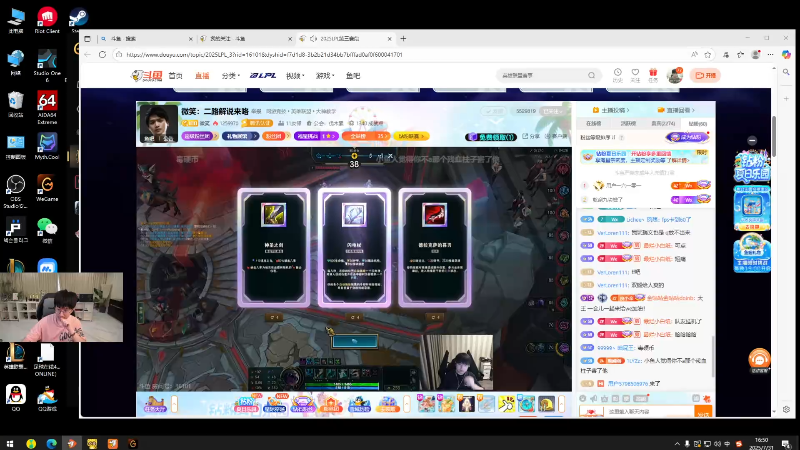The width and height of the screenshot is (800, 450).
Task: Open Edge icon in taskbar
Action: [52, 444]
